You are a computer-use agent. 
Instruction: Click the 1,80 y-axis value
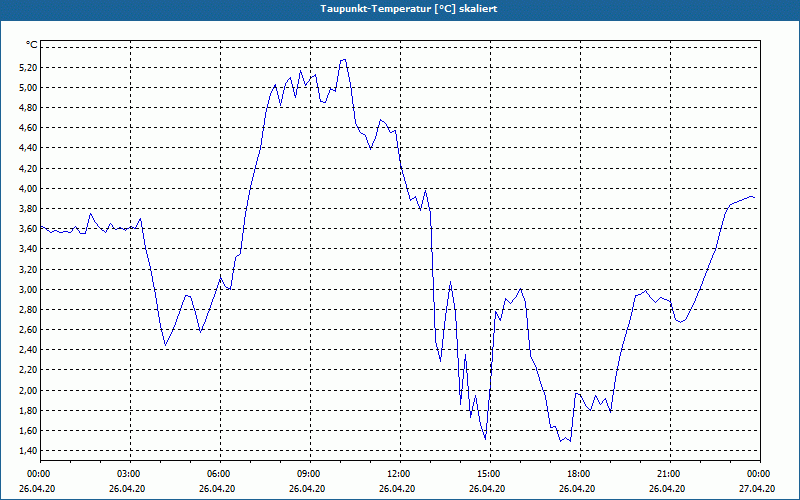[28, 411]
